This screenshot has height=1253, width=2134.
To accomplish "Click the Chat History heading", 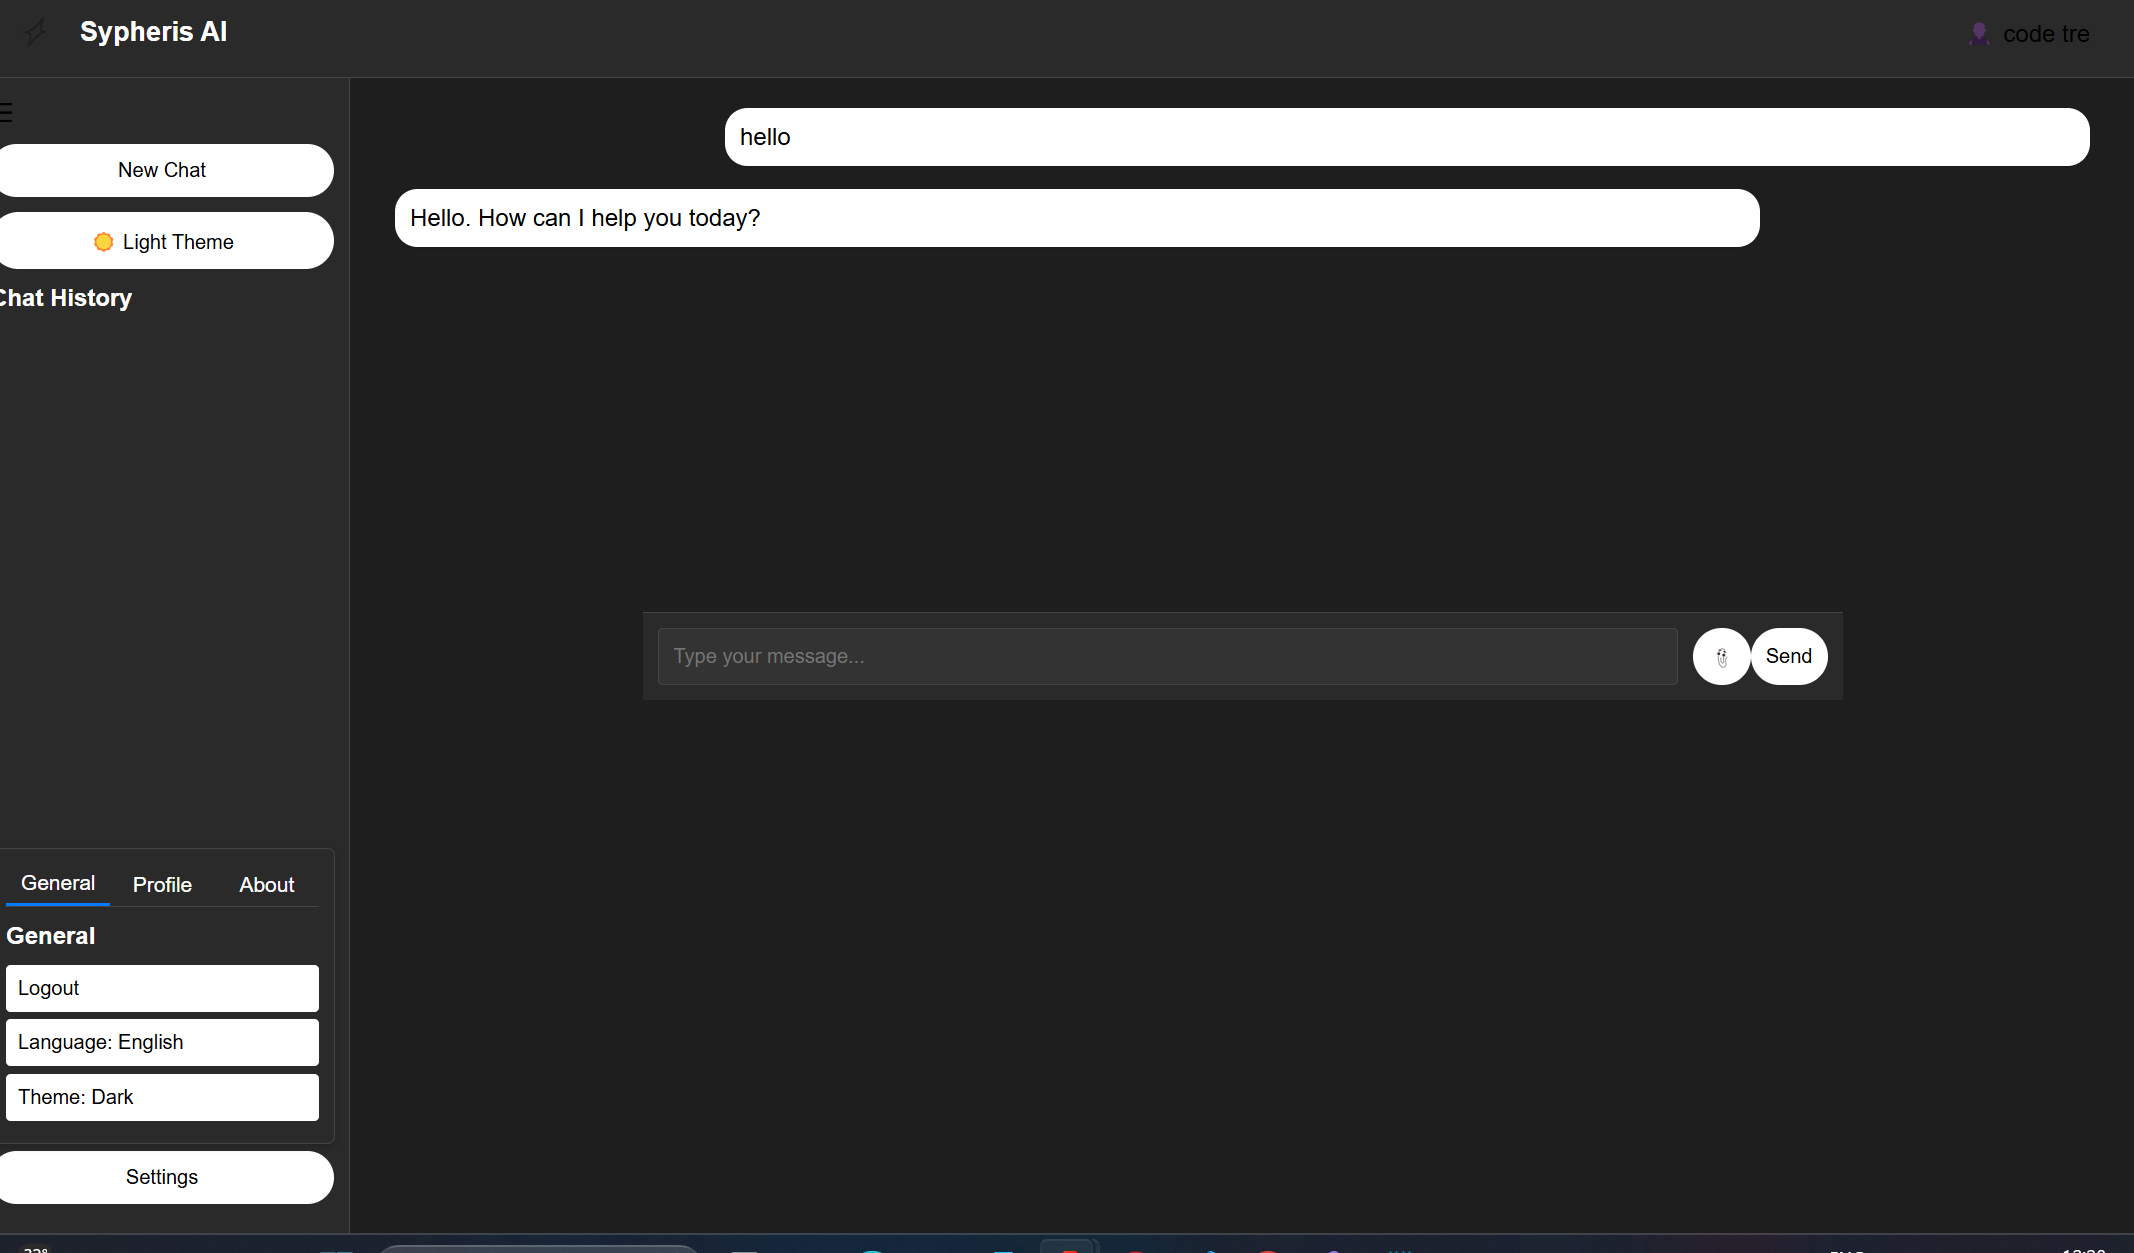I will pos(66,298).
